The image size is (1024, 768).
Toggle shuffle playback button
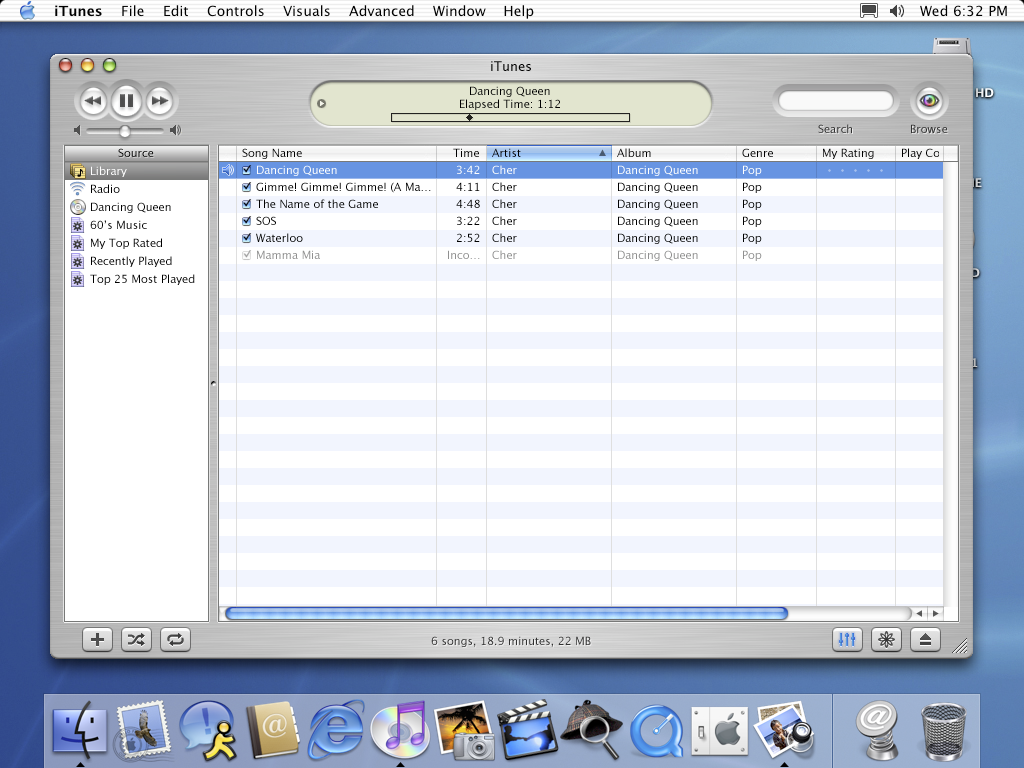click(136, 639)
